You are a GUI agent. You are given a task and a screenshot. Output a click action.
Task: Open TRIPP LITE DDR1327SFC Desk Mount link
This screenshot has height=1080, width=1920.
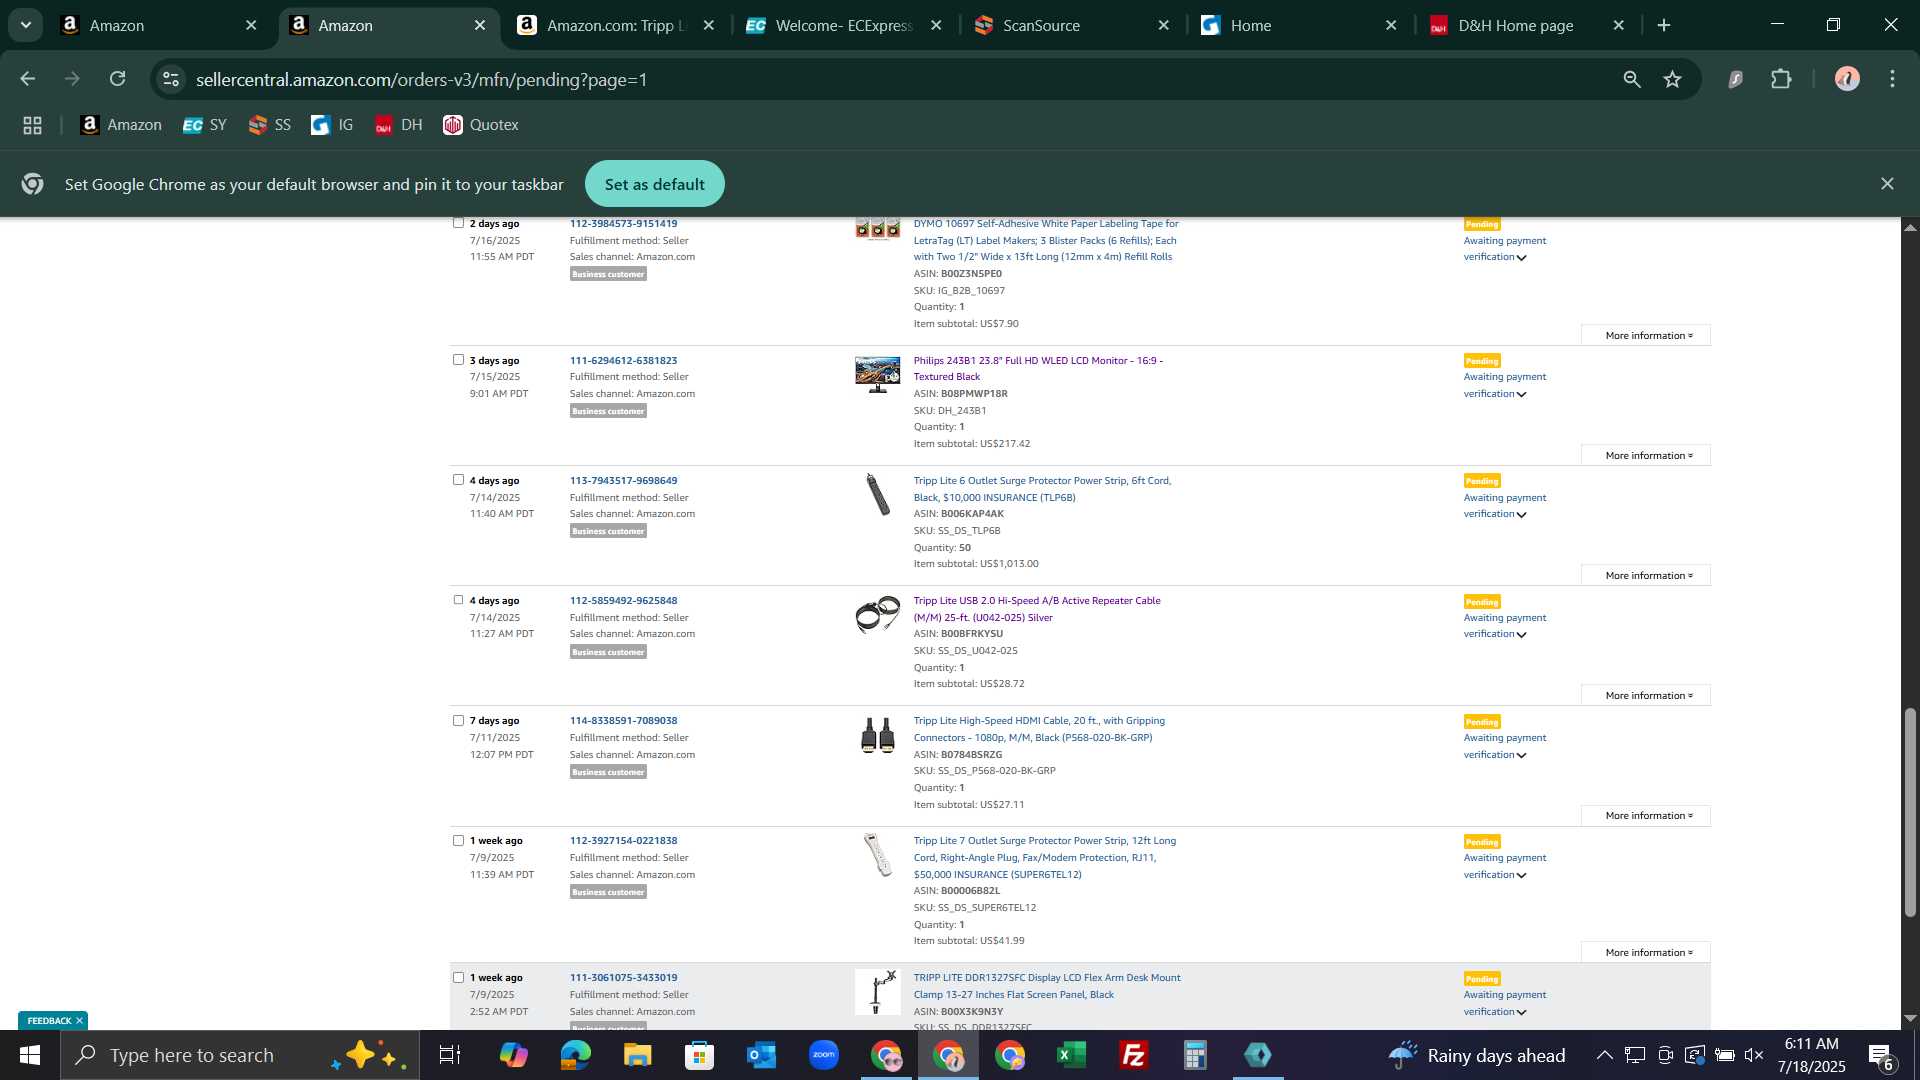coord(1047,986)
